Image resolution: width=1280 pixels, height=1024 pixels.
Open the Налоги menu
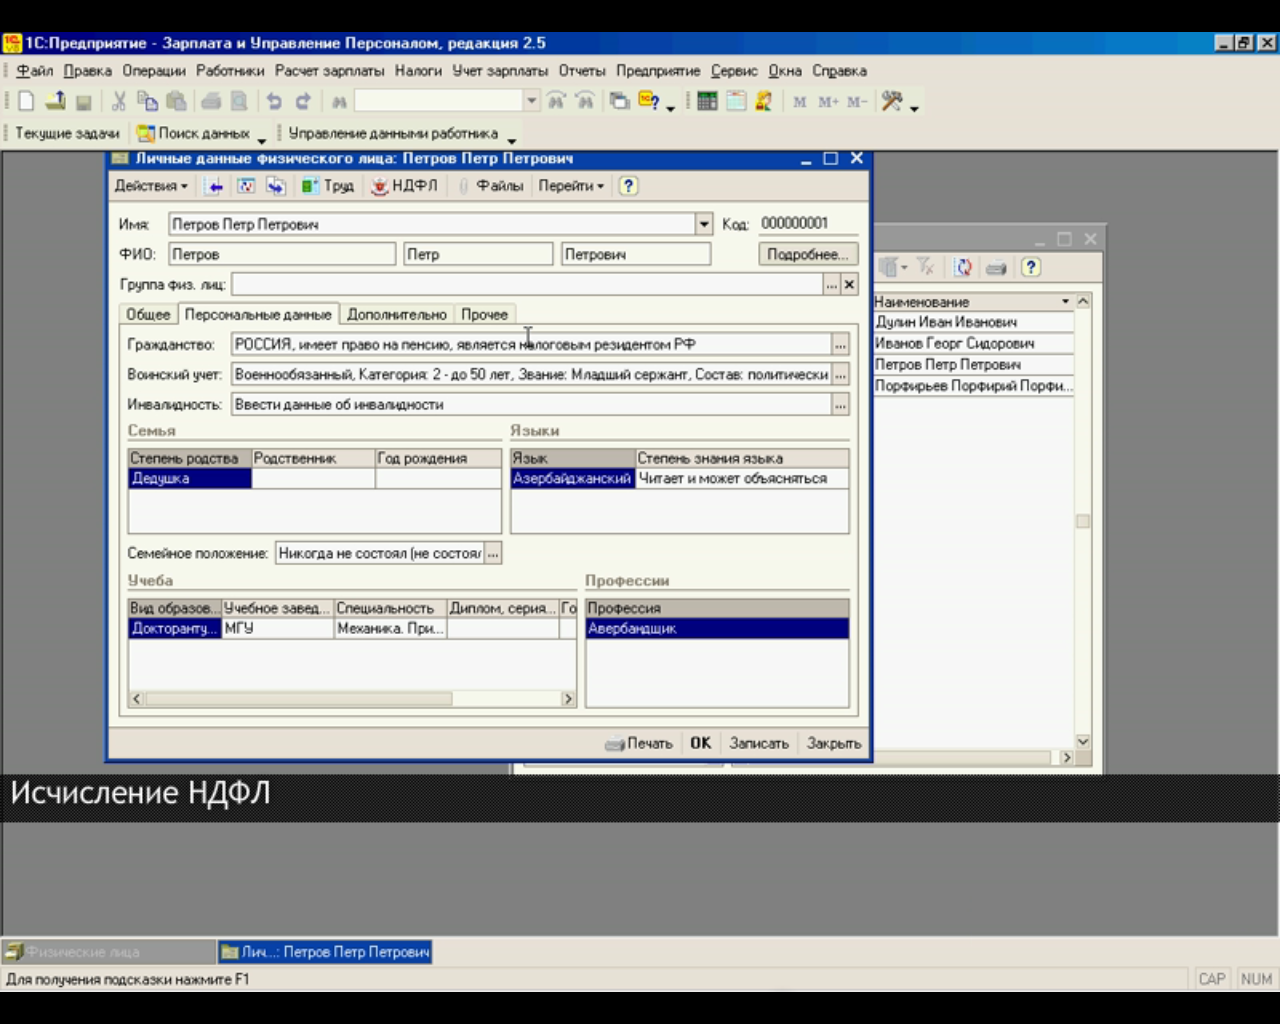point(418,71)
